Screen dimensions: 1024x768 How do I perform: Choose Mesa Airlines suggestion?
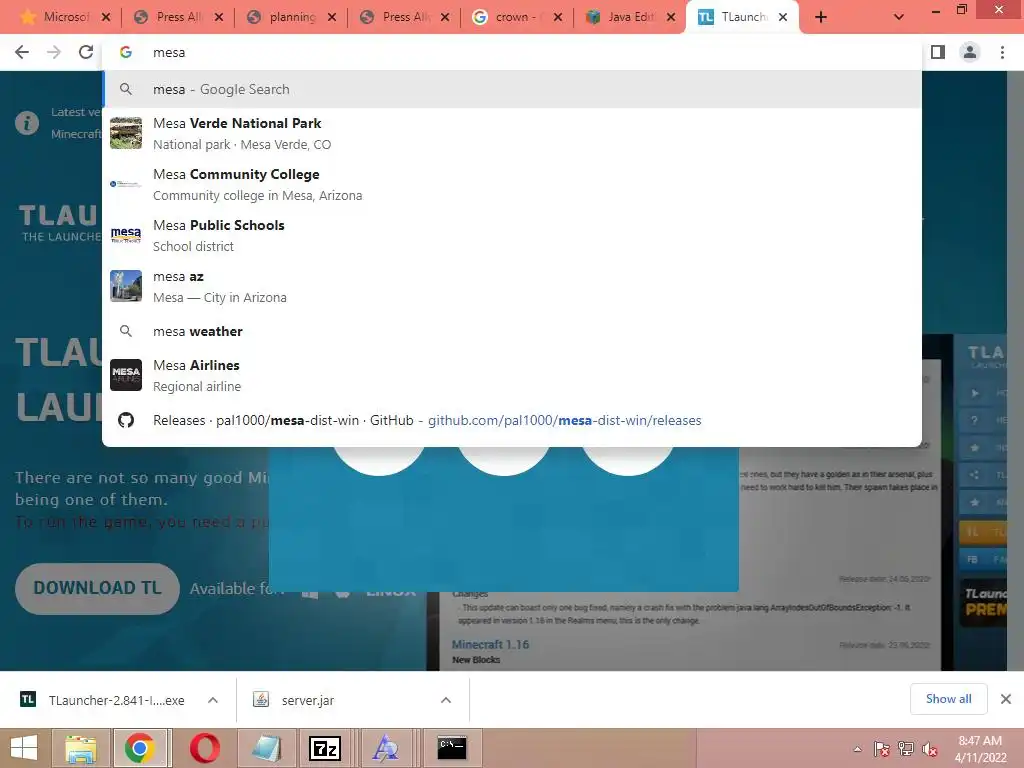pos(512,375)
